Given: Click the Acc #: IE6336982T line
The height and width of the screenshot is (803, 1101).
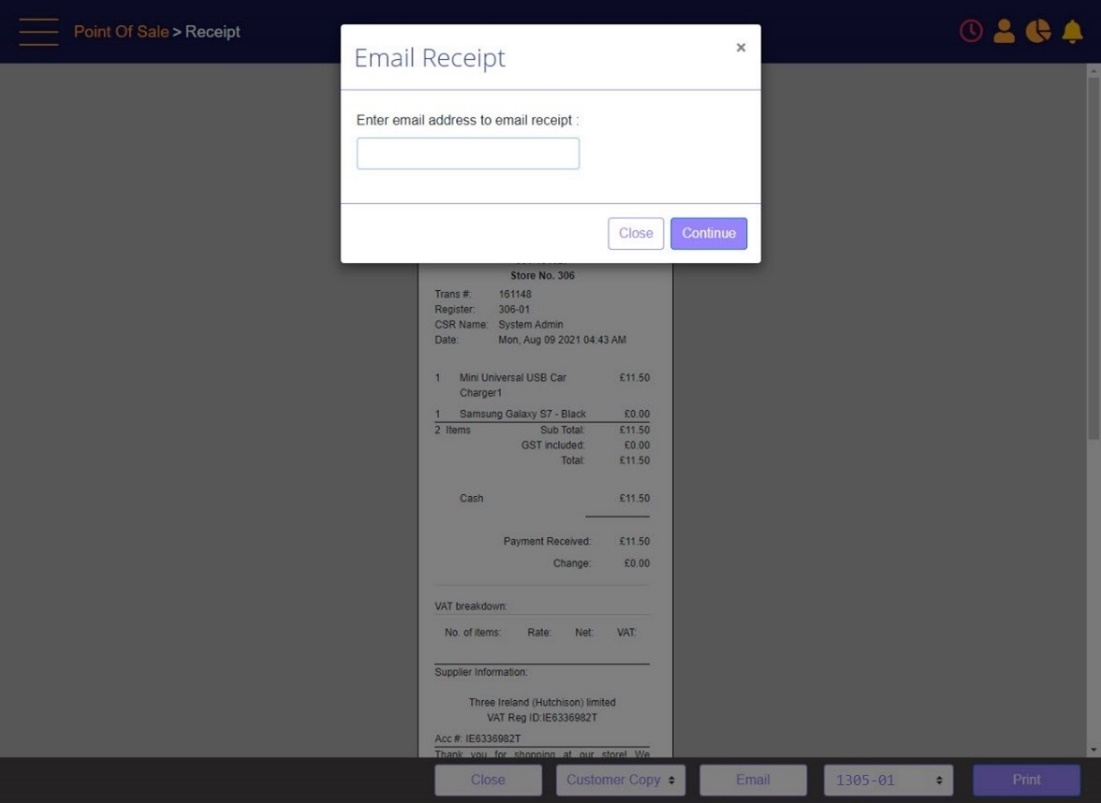Looking at the screenshot, I should 477,738.
